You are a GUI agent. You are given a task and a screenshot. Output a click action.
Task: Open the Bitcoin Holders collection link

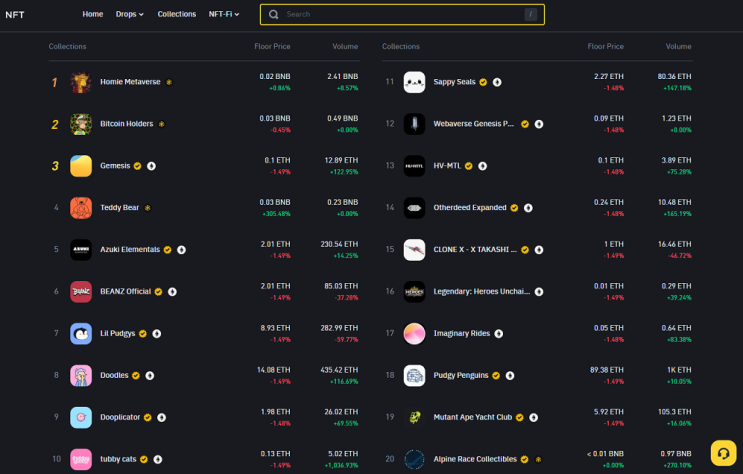pyautogui.click(x=127, y=124)
